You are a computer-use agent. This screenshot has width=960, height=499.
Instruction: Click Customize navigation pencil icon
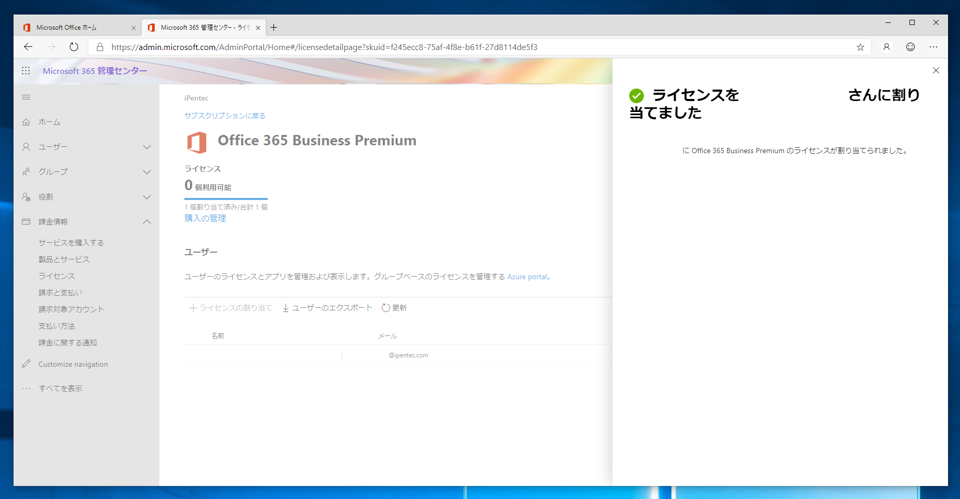[26, 364]
